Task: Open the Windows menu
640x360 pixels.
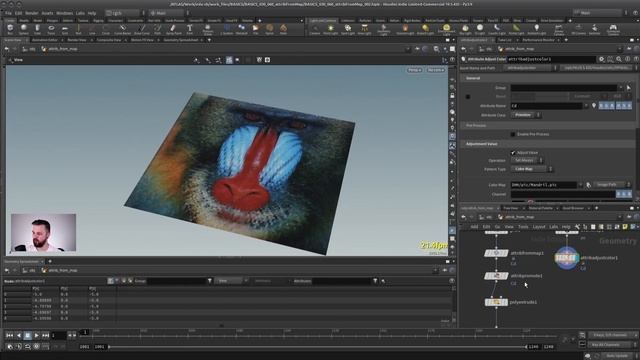Action: 64,13
